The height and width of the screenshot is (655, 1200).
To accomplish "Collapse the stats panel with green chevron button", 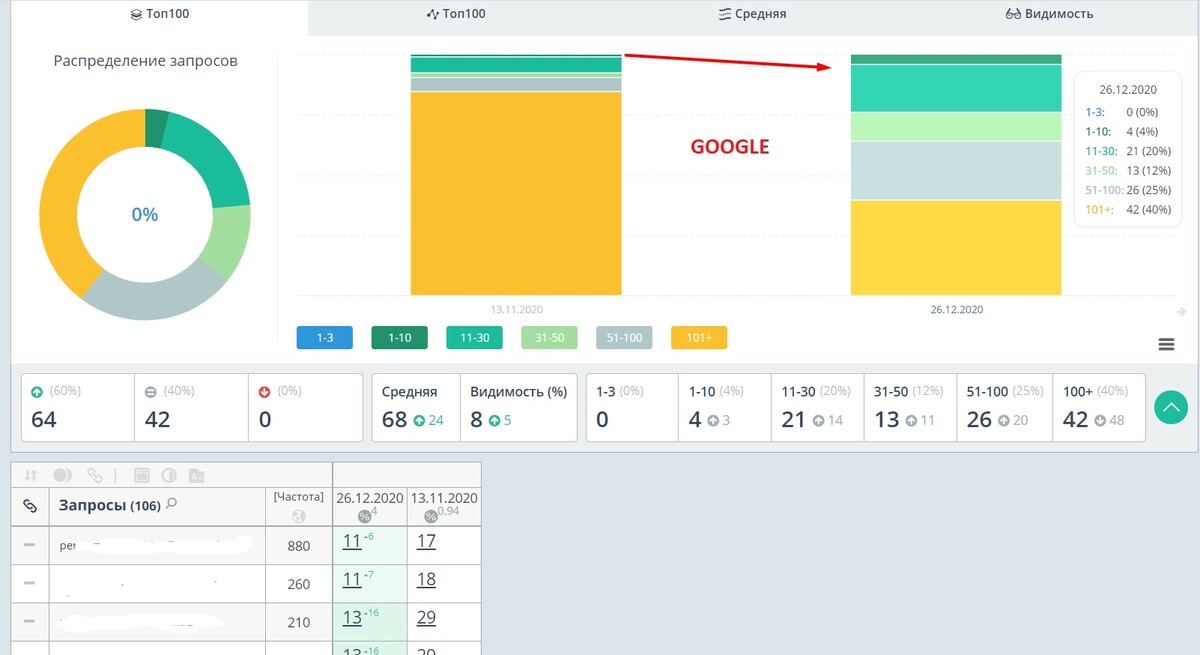I will pos(1171,407).
